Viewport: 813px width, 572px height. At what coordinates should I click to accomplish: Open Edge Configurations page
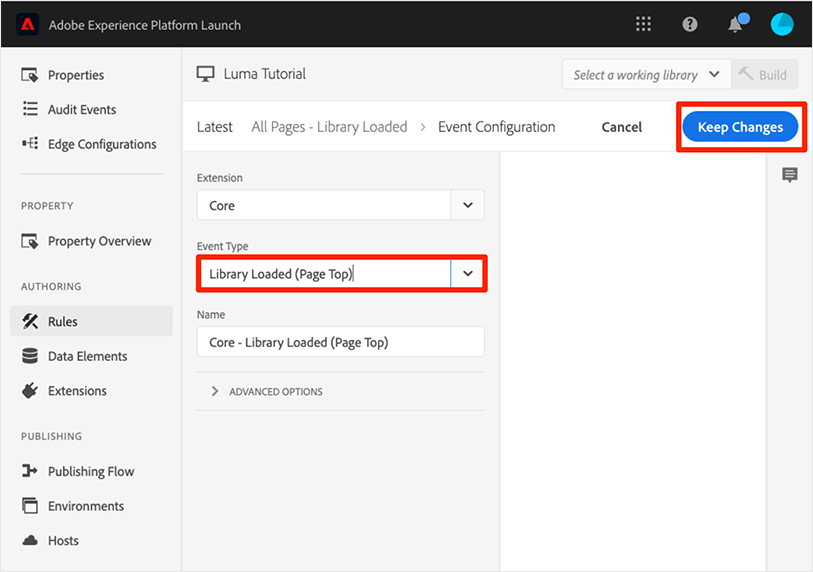point(102,144)
